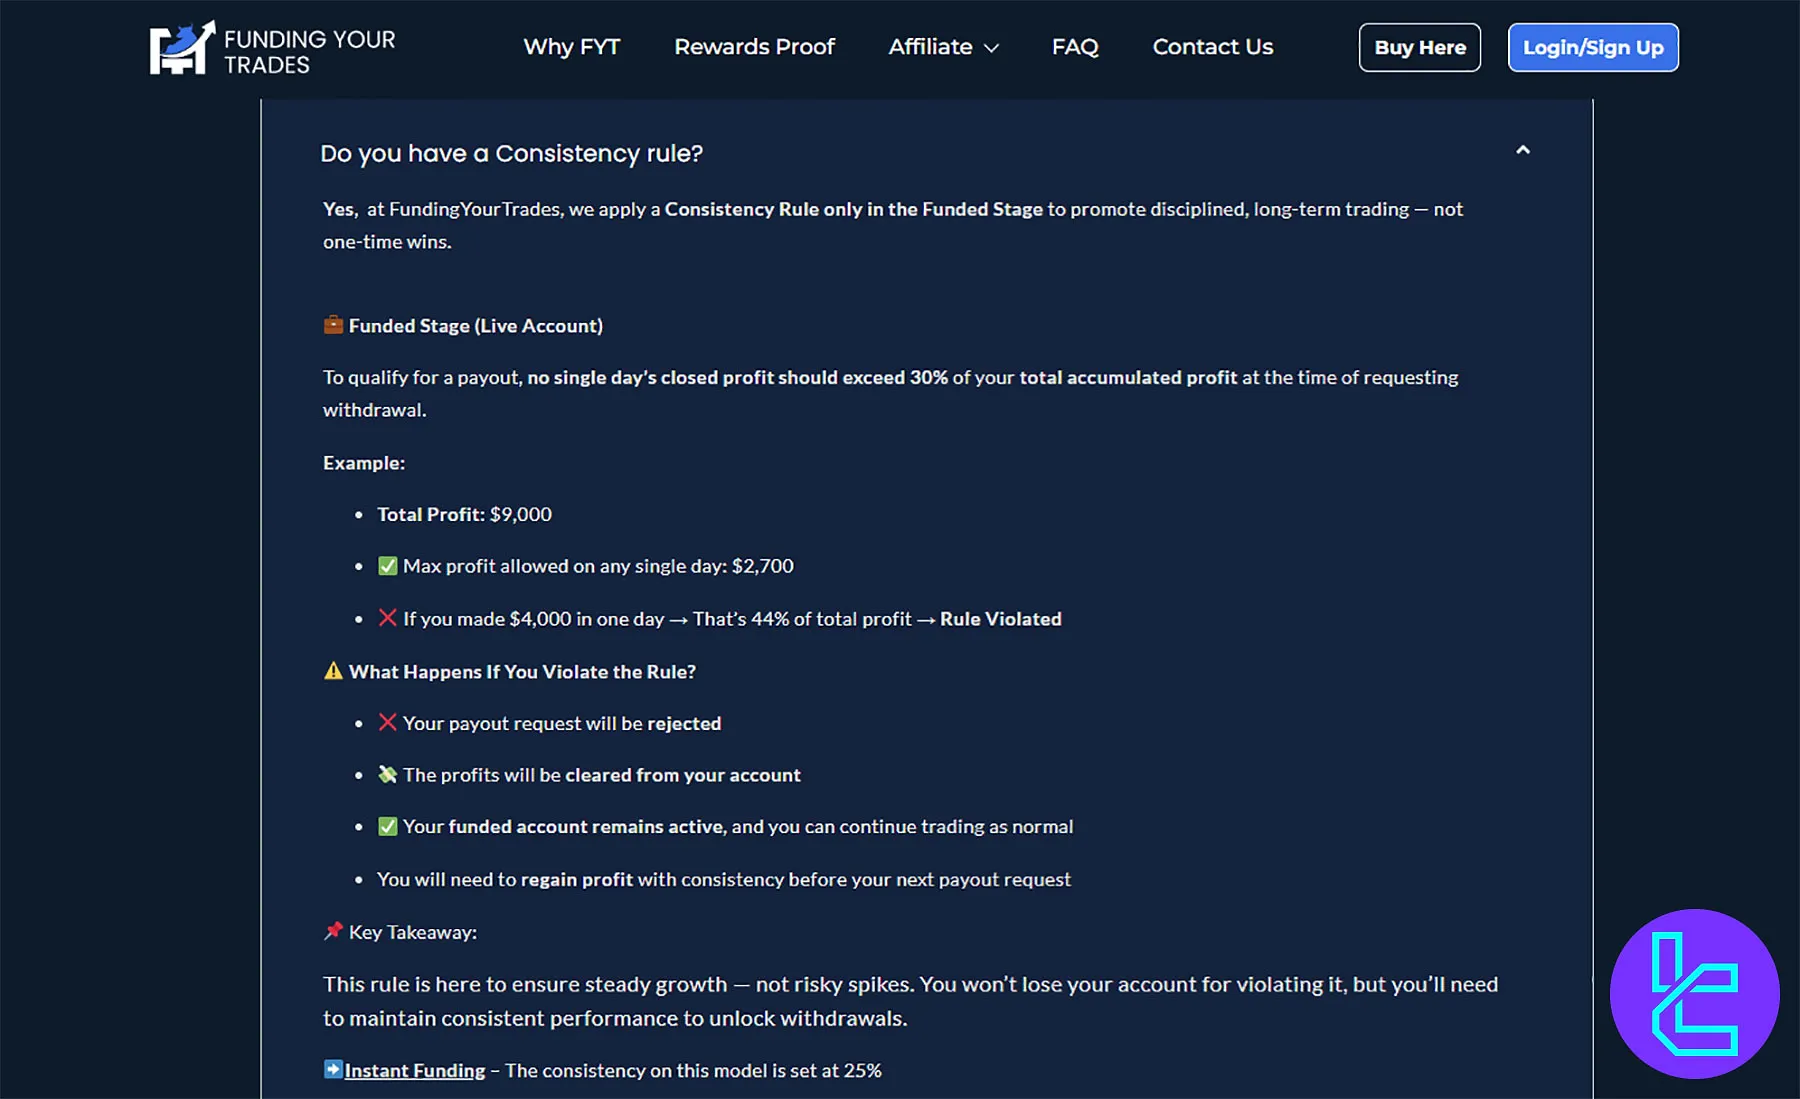Viewport: 1800px width, 1099px height.
Task: Go to the Rewards Proof page
Action: pos(754,47)
